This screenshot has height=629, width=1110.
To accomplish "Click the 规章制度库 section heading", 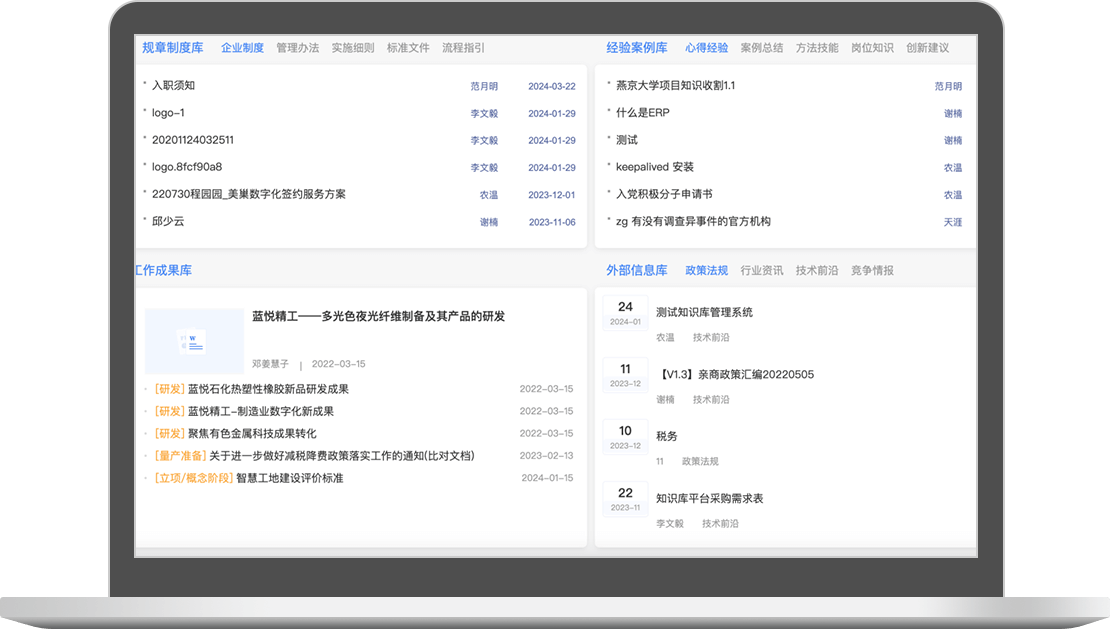I will pyautogui.click(x=174, y=48).
